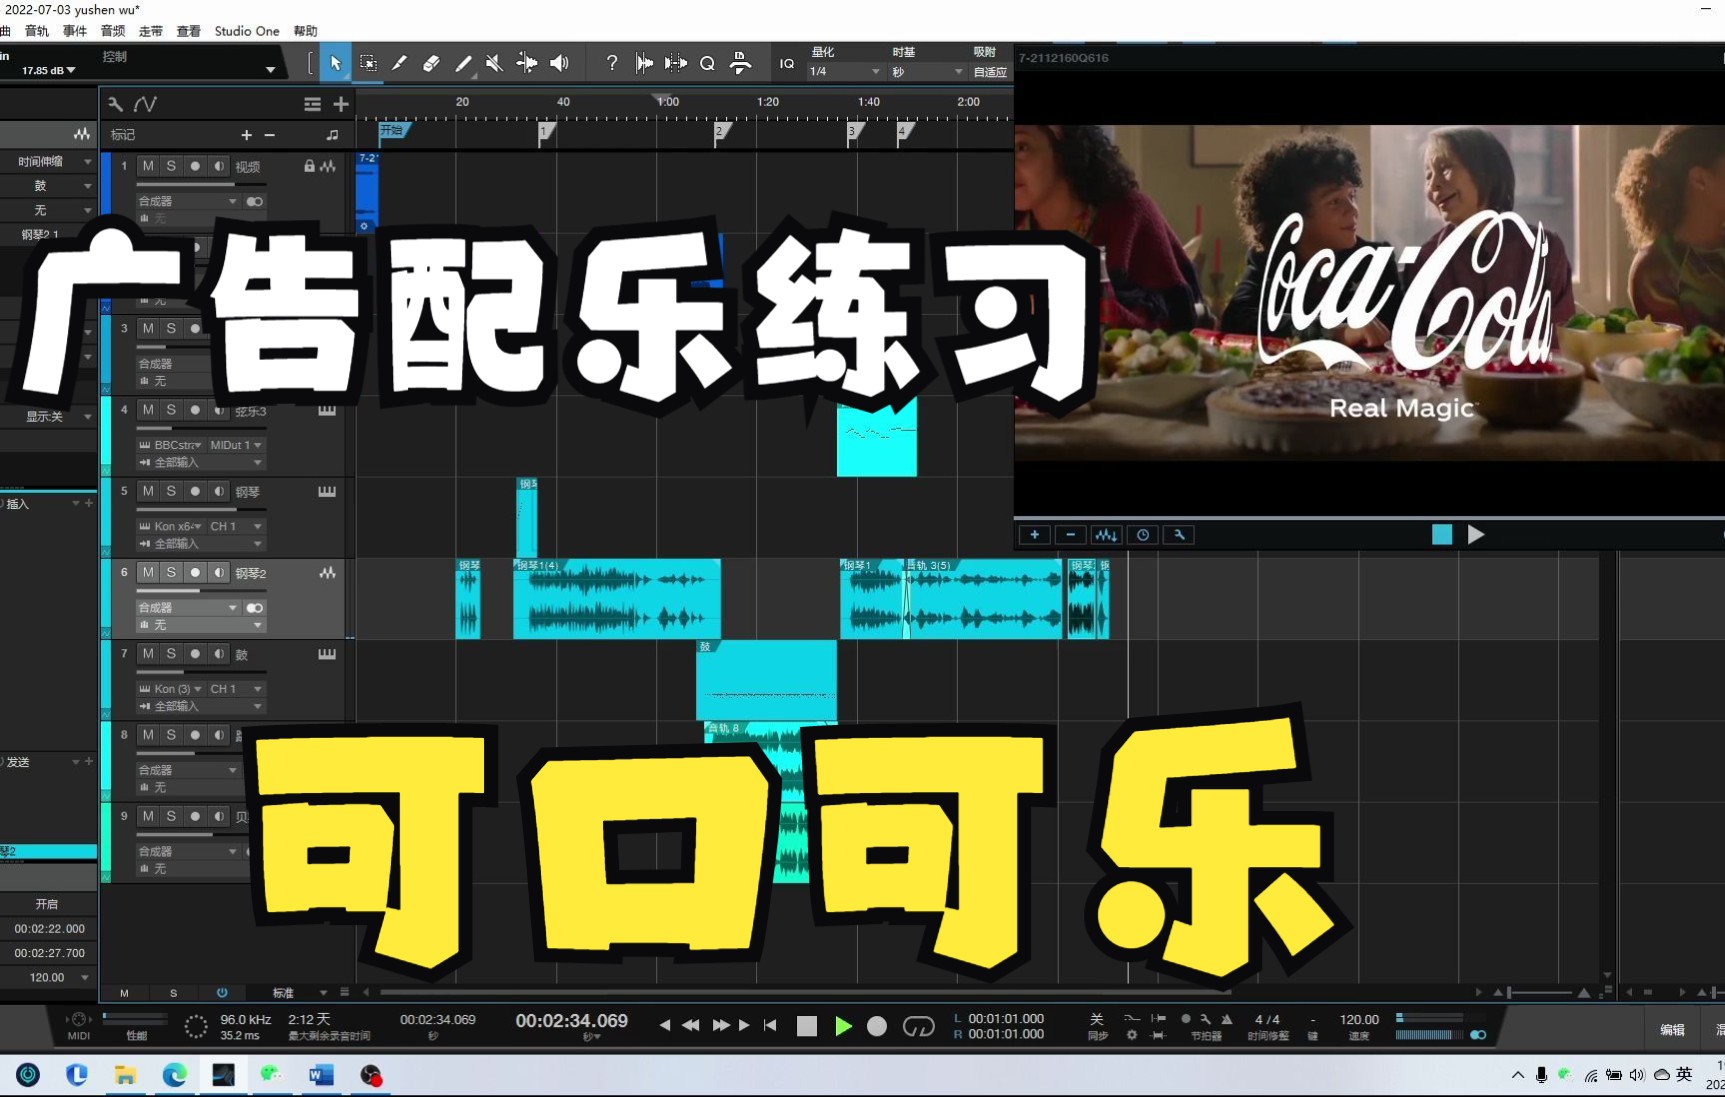
Task: Select the 开始 start marker
Action: 394,131
